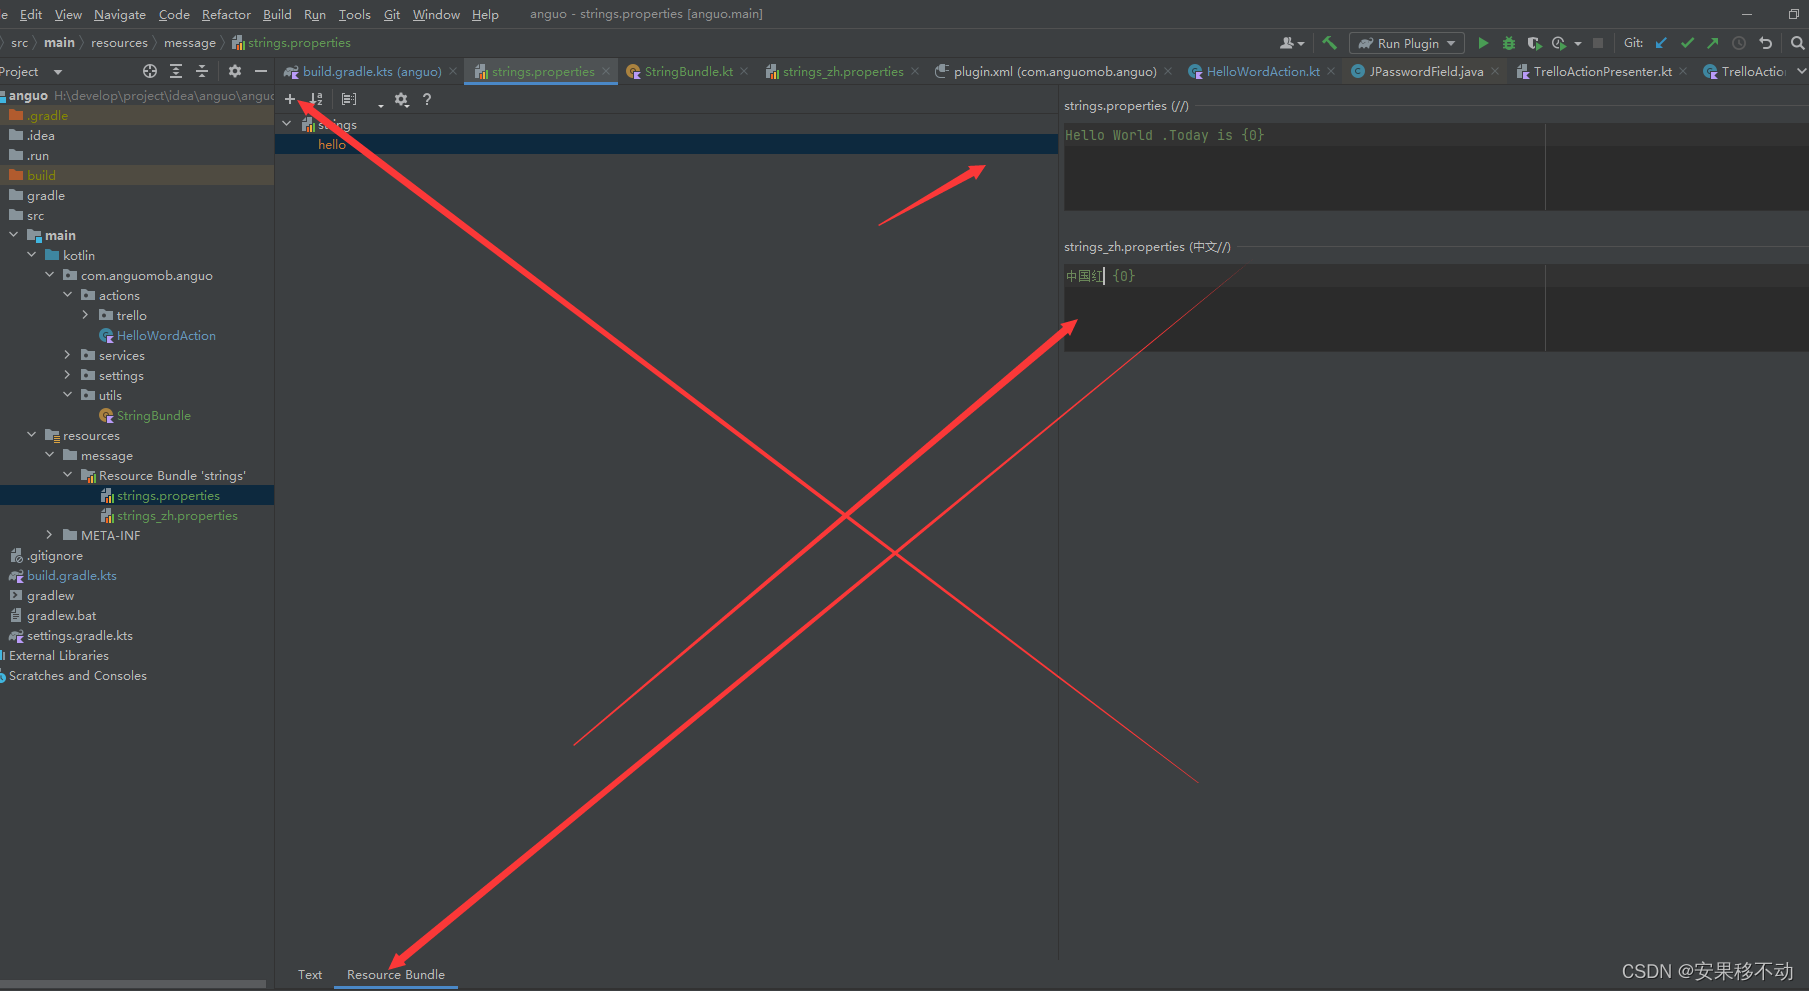The image size is (1809, 991).
Task: Click the Run Plugin green run icon
Action: (1483, 43)
